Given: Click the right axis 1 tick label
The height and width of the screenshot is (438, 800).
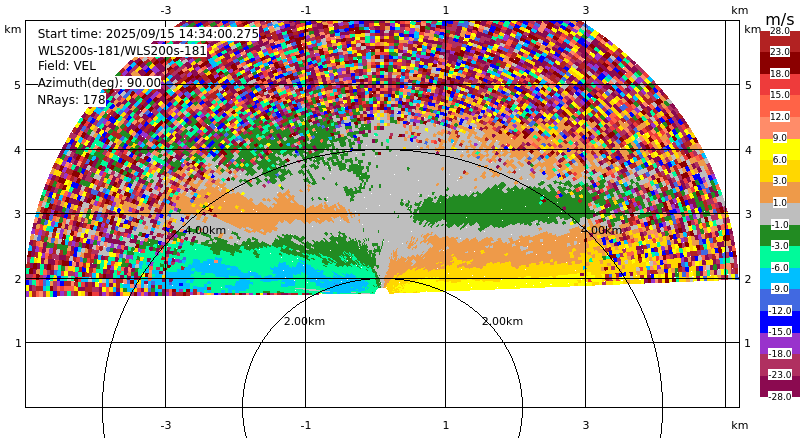Looking at the screenshot, I should pos(748,343).
